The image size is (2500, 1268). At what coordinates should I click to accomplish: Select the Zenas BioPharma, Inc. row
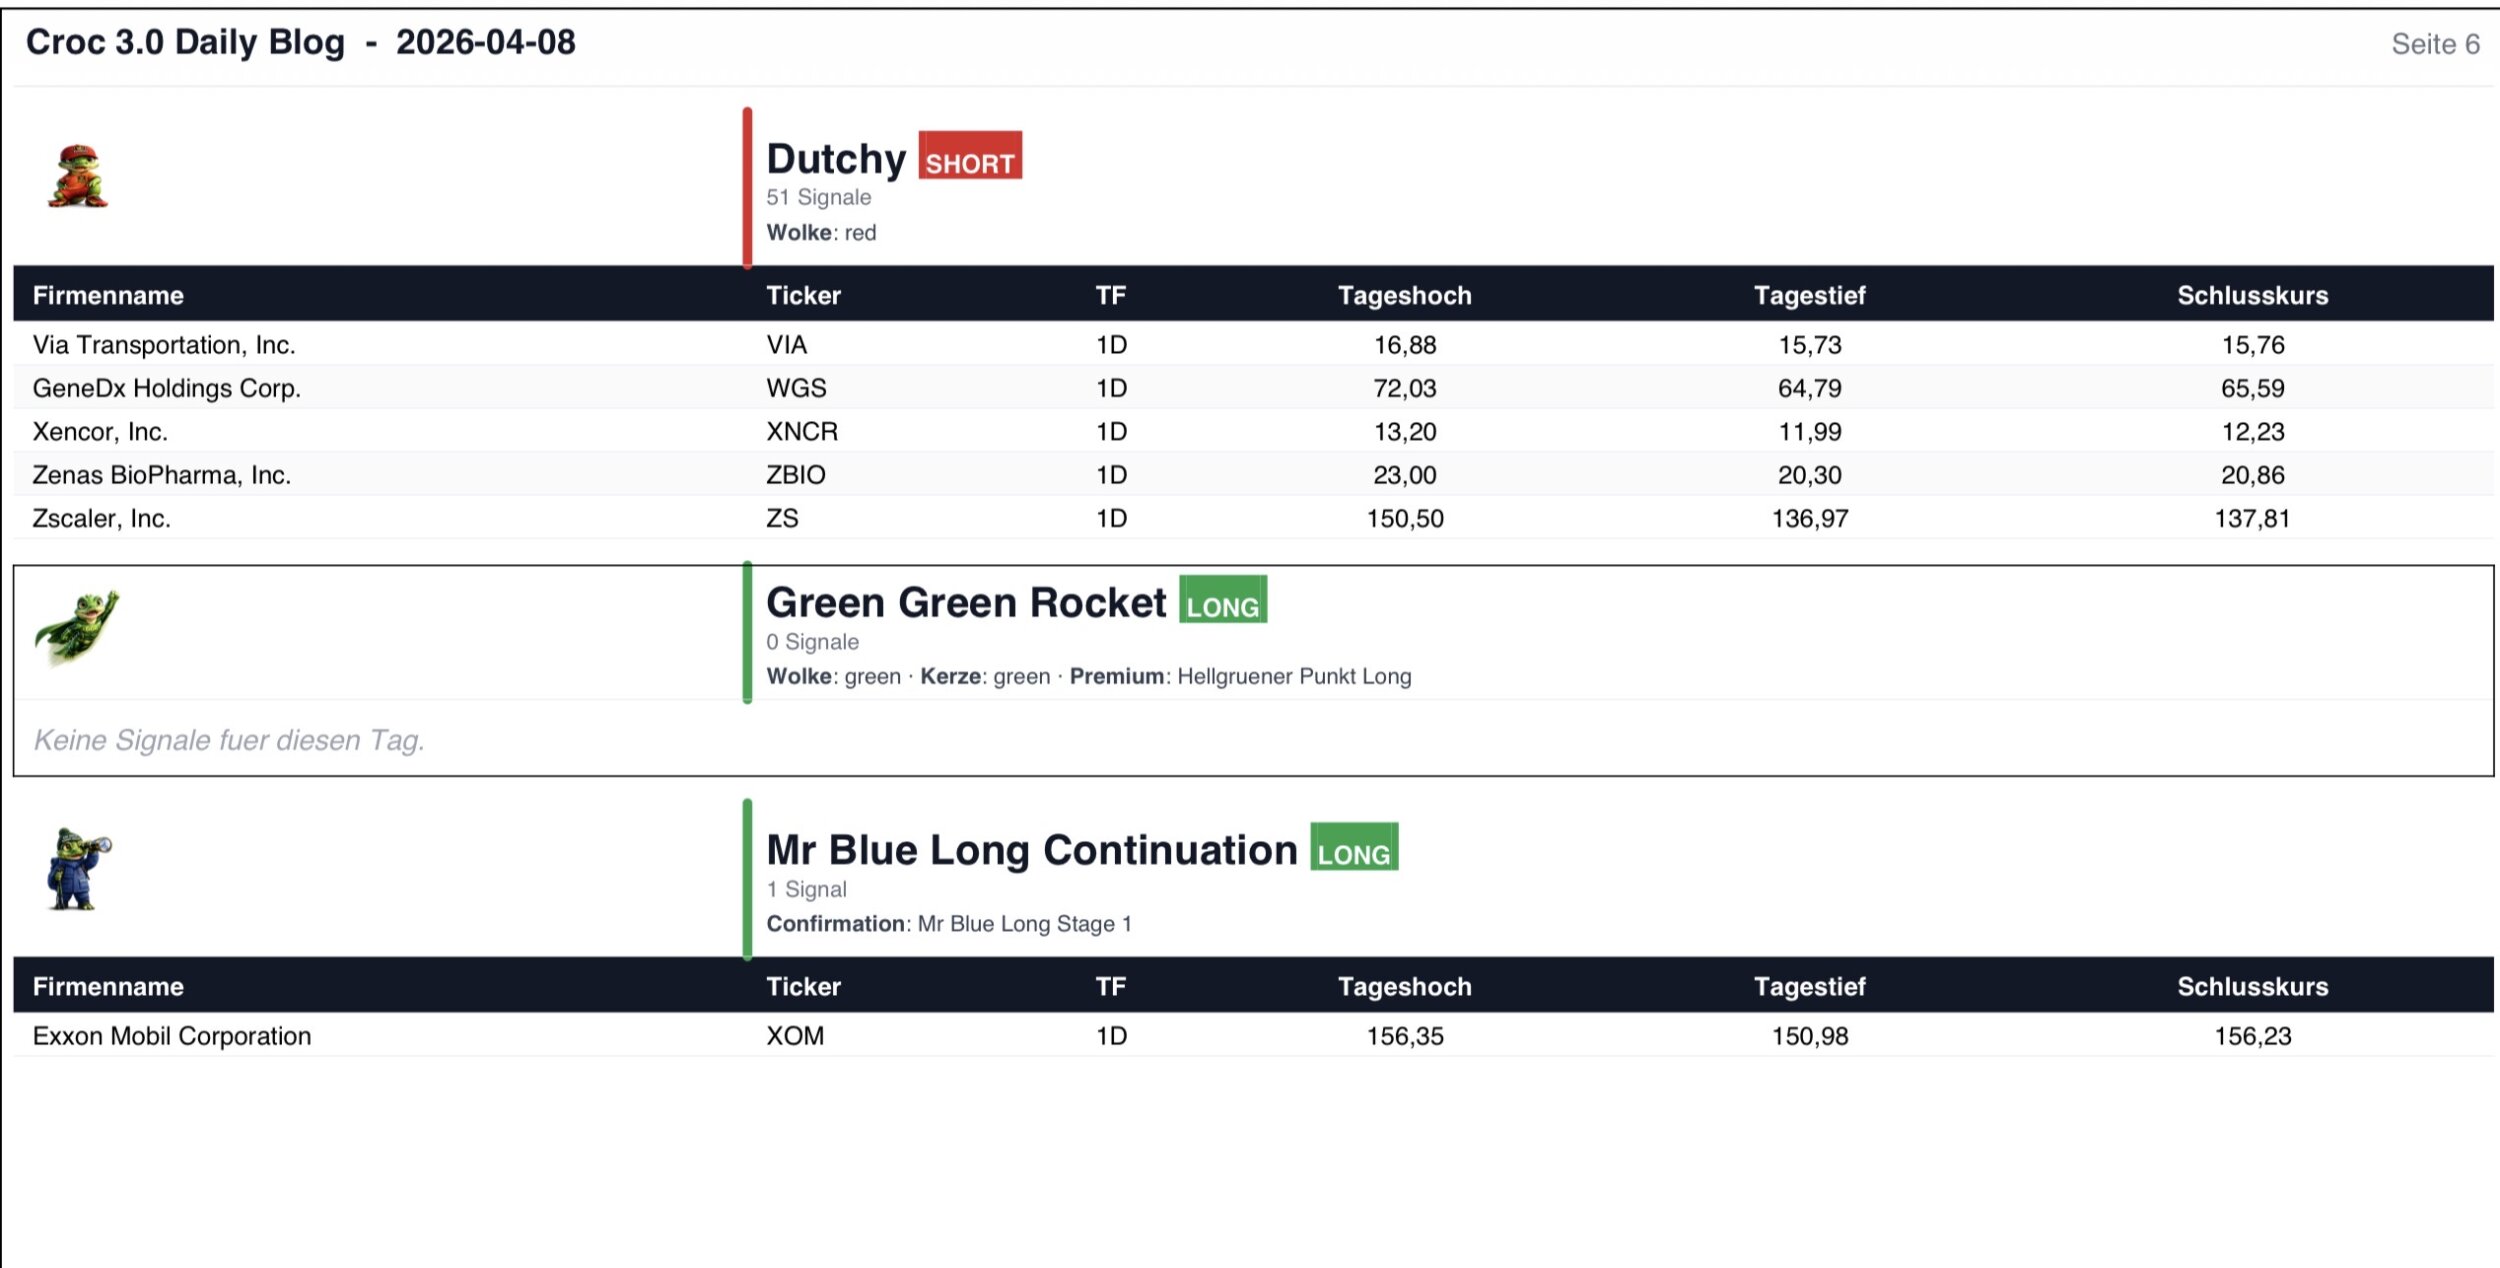(162, 475)
